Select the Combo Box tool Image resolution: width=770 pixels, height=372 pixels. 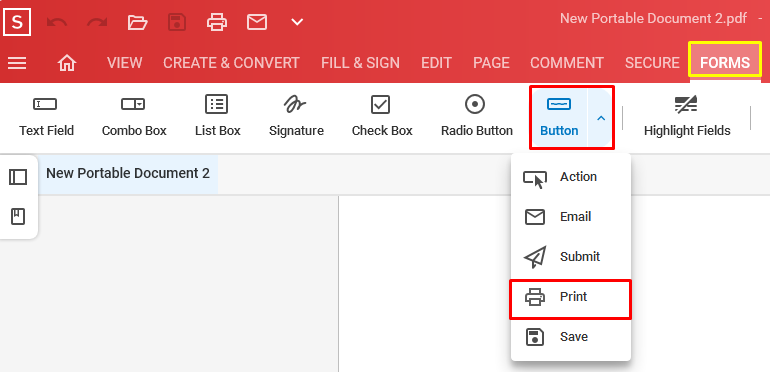coord(134,117)
